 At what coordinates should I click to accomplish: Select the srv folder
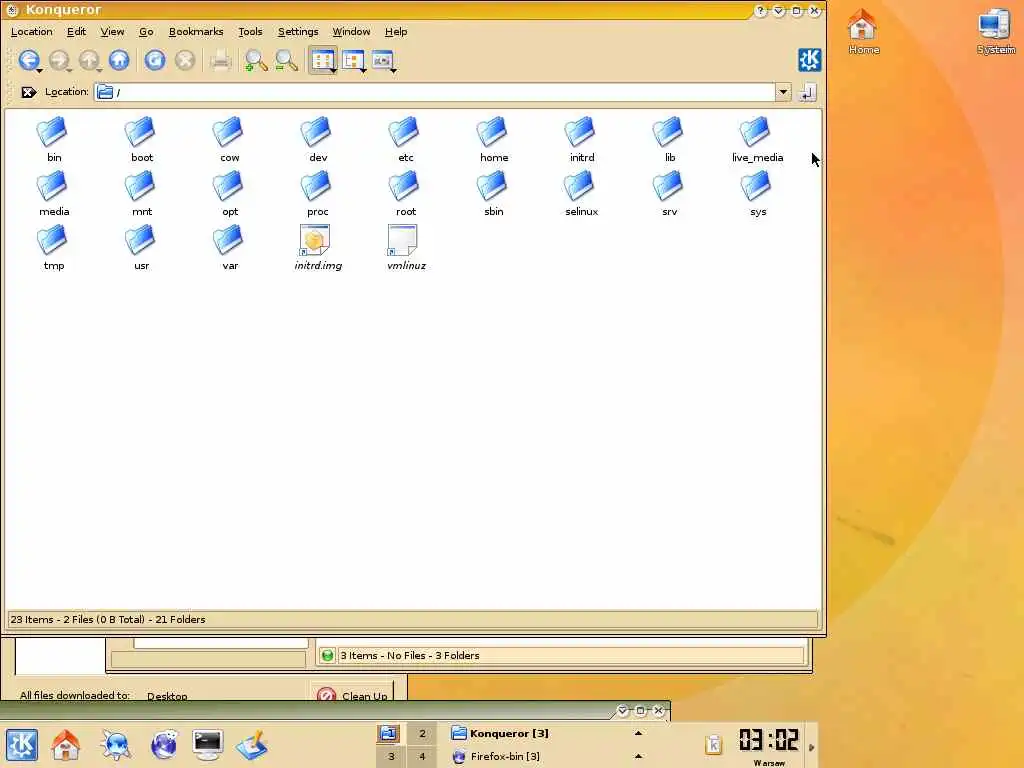pyautogui.click(x=669, y=193)
